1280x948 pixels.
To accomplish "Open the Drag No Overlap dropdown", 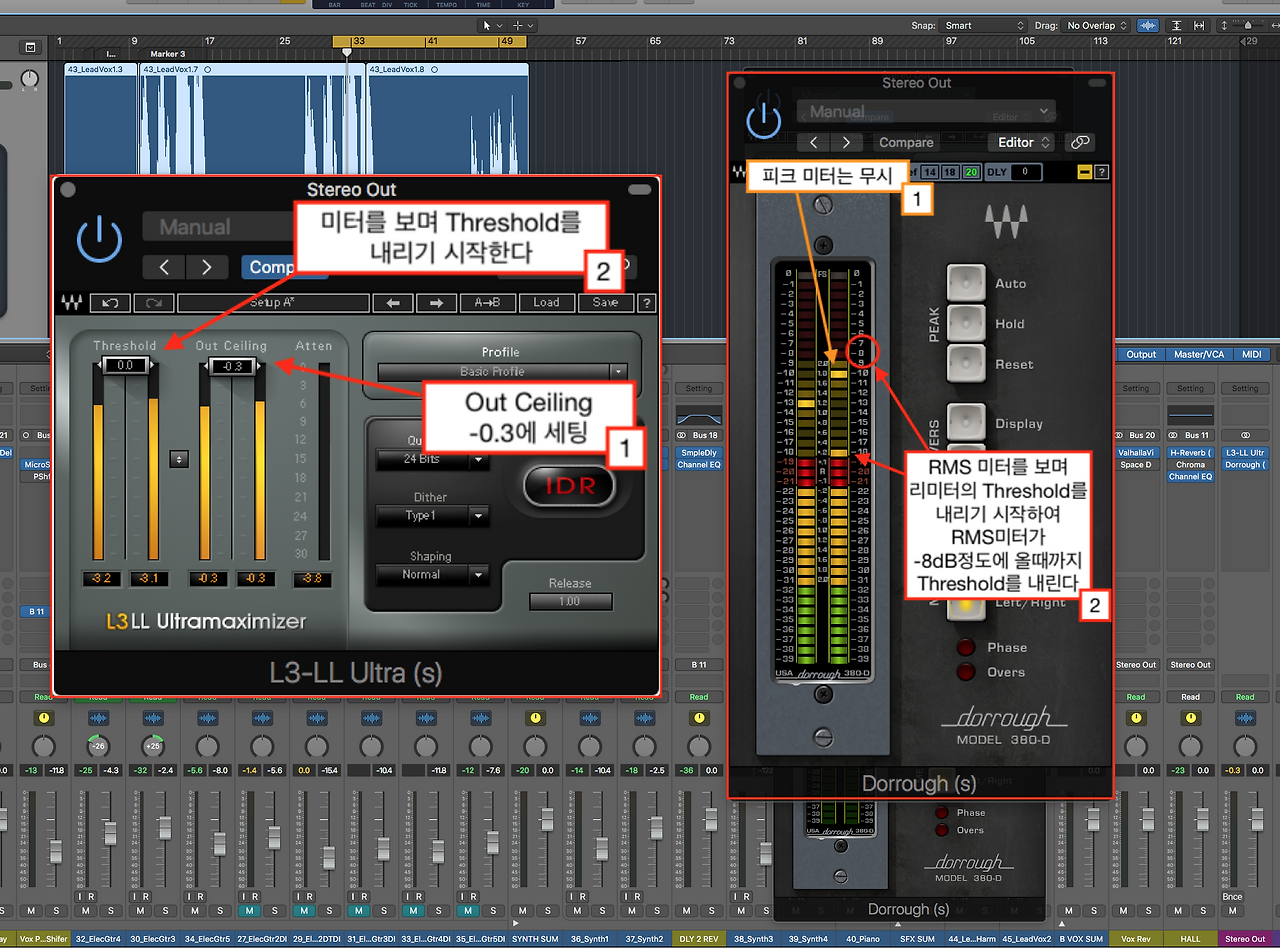I will point(1097,25).
